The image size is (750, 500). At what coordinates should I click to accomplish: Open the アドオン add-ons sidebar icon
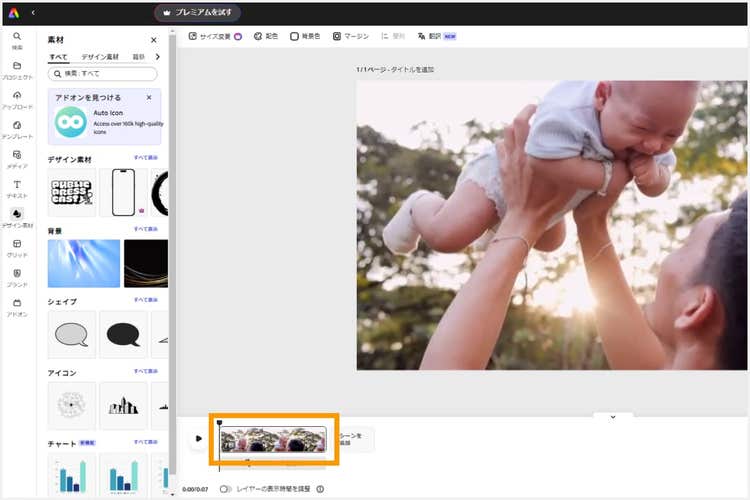(x=17, y=308)
